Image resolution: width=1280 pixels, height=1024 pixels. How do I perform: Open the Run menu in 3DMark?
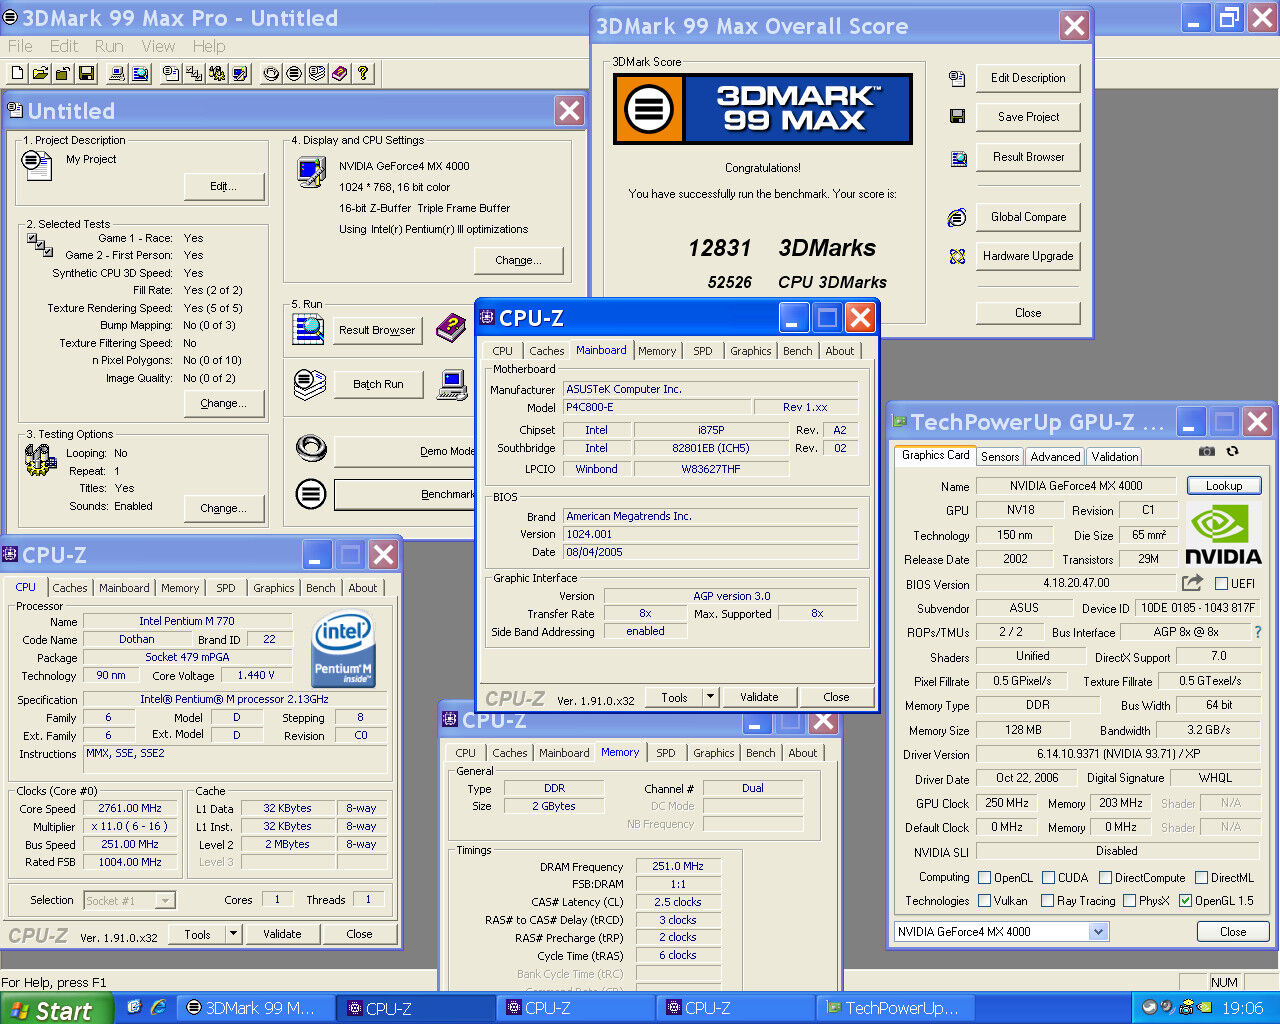point(109,46)
